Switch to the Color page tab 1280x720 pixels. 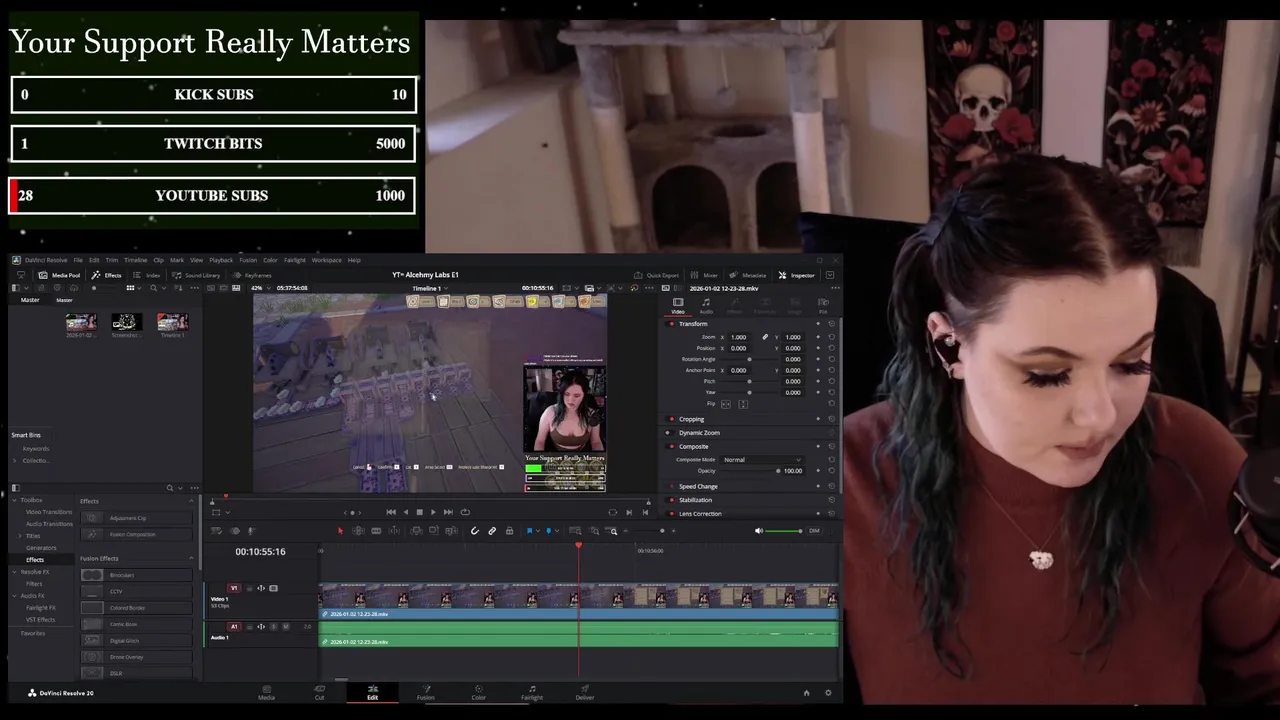click(x=479, y=692)
